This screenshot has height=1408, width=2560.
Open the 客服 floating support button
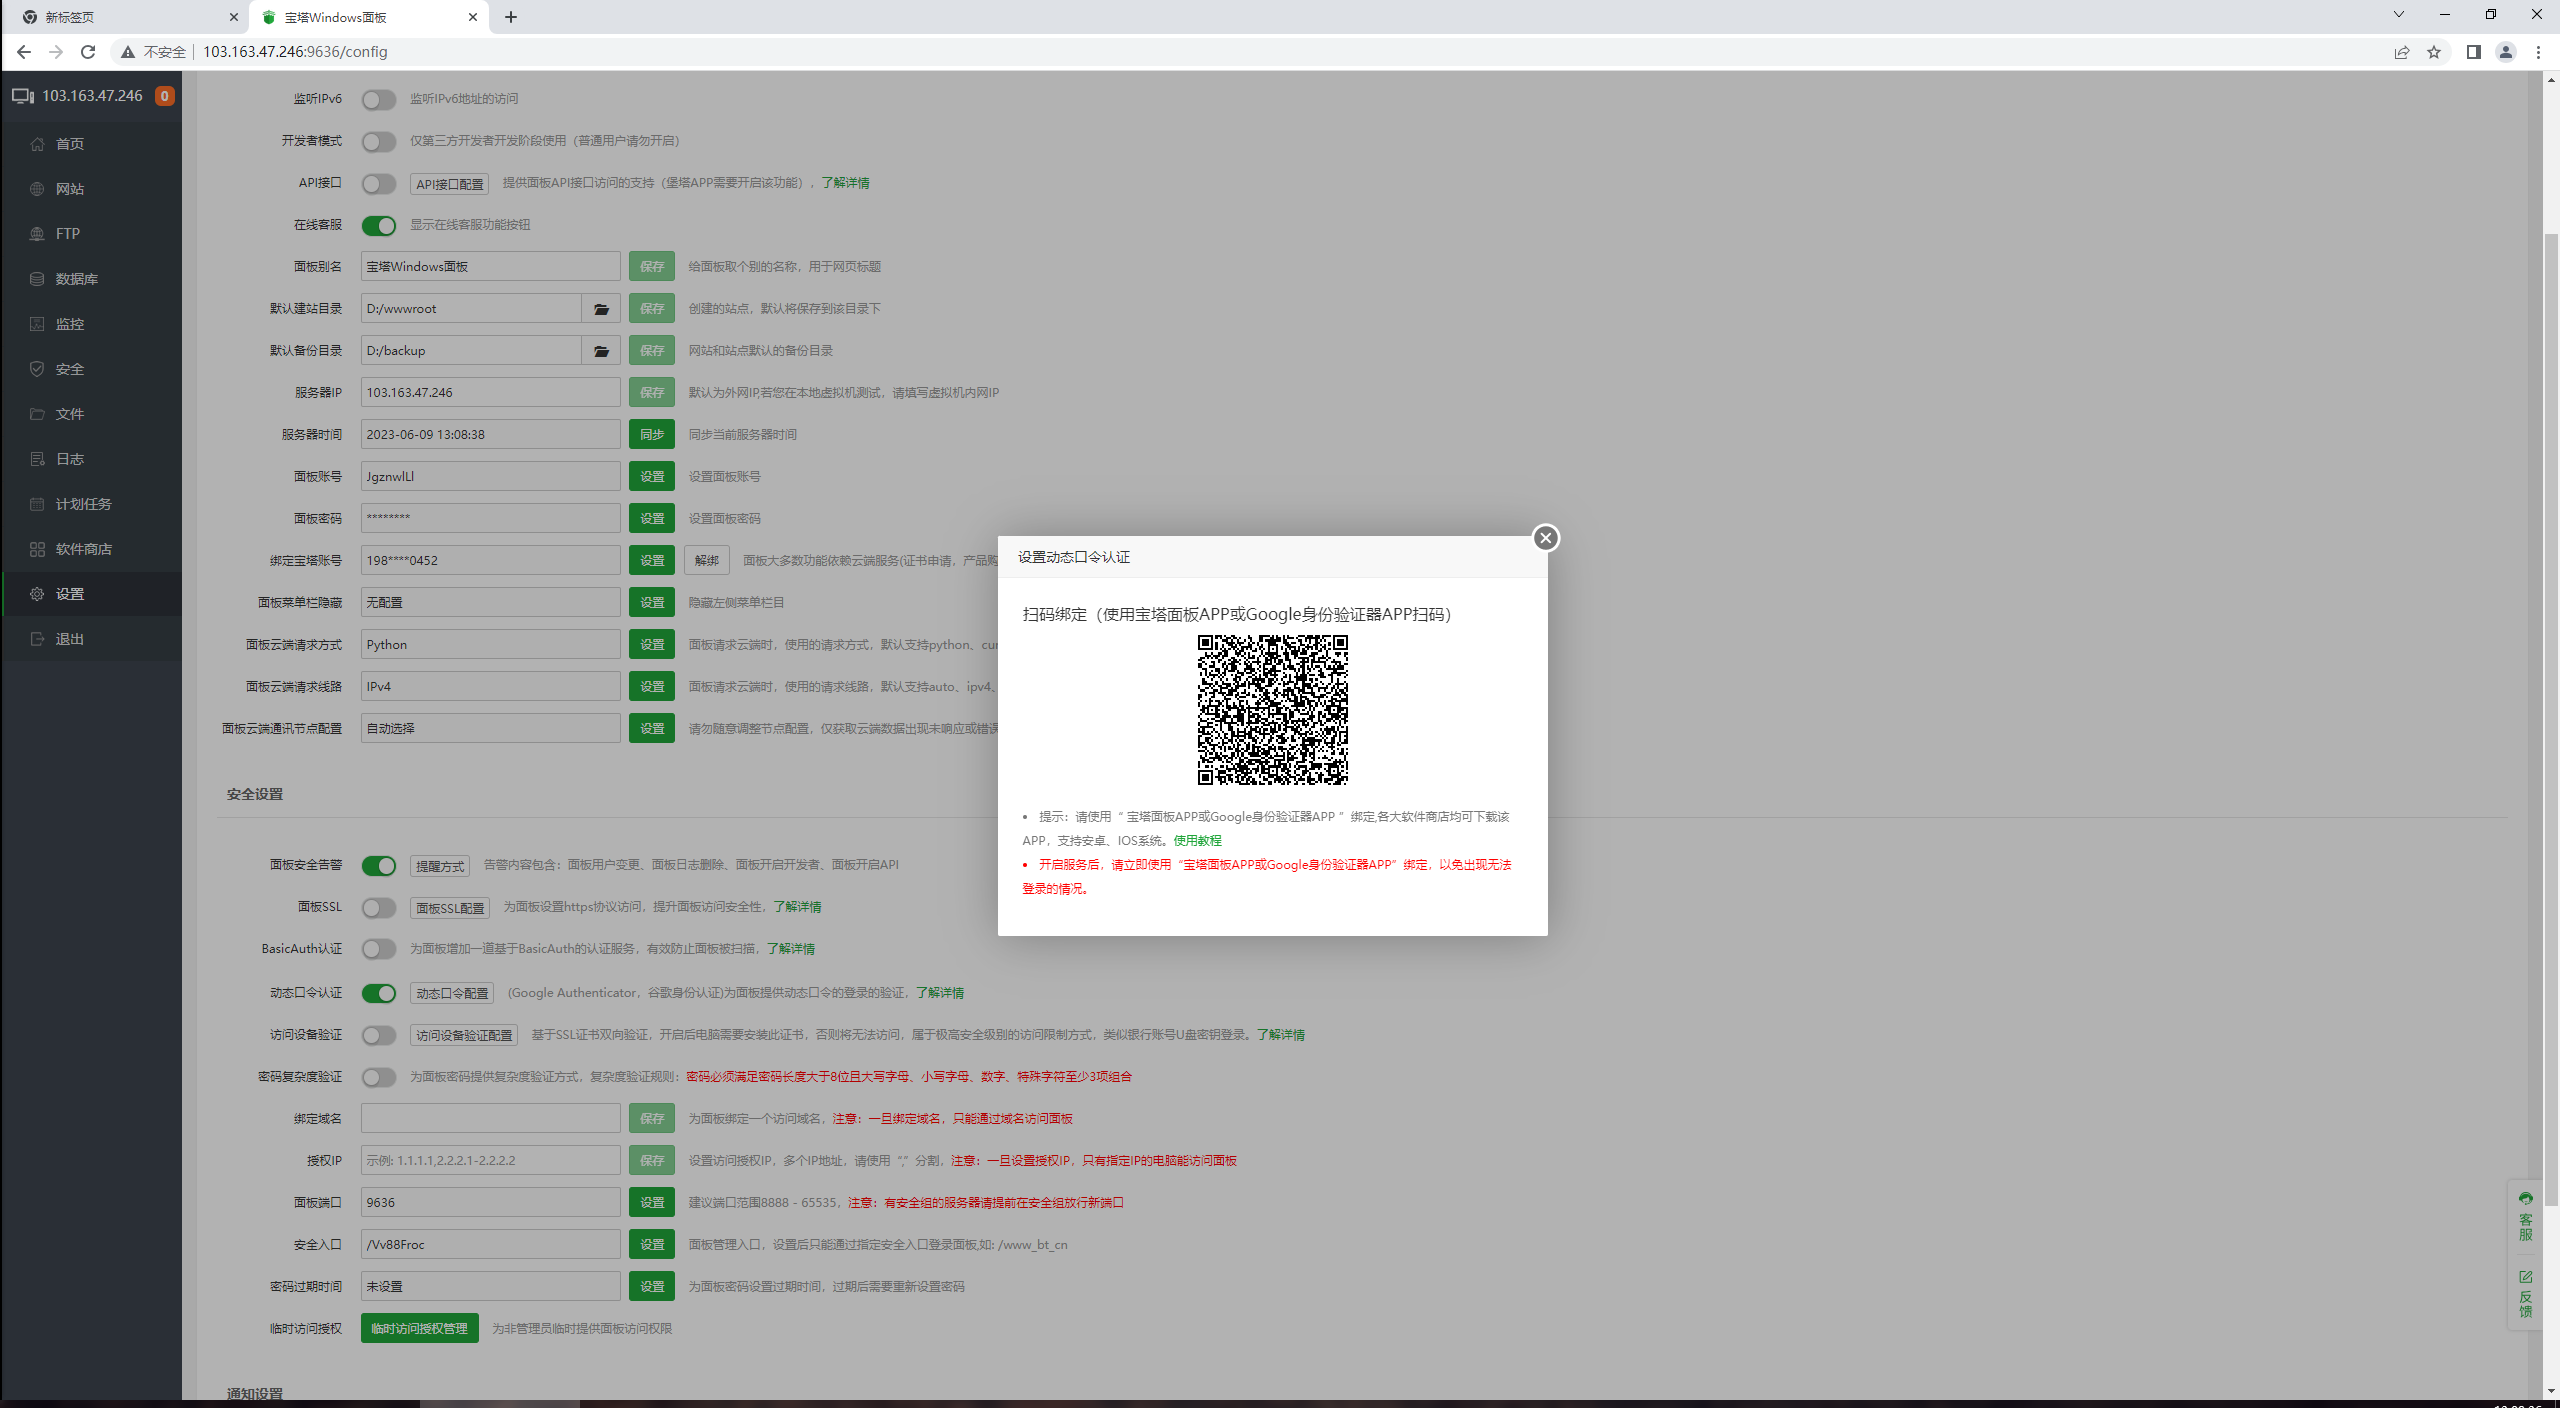pos(2526,1216)
